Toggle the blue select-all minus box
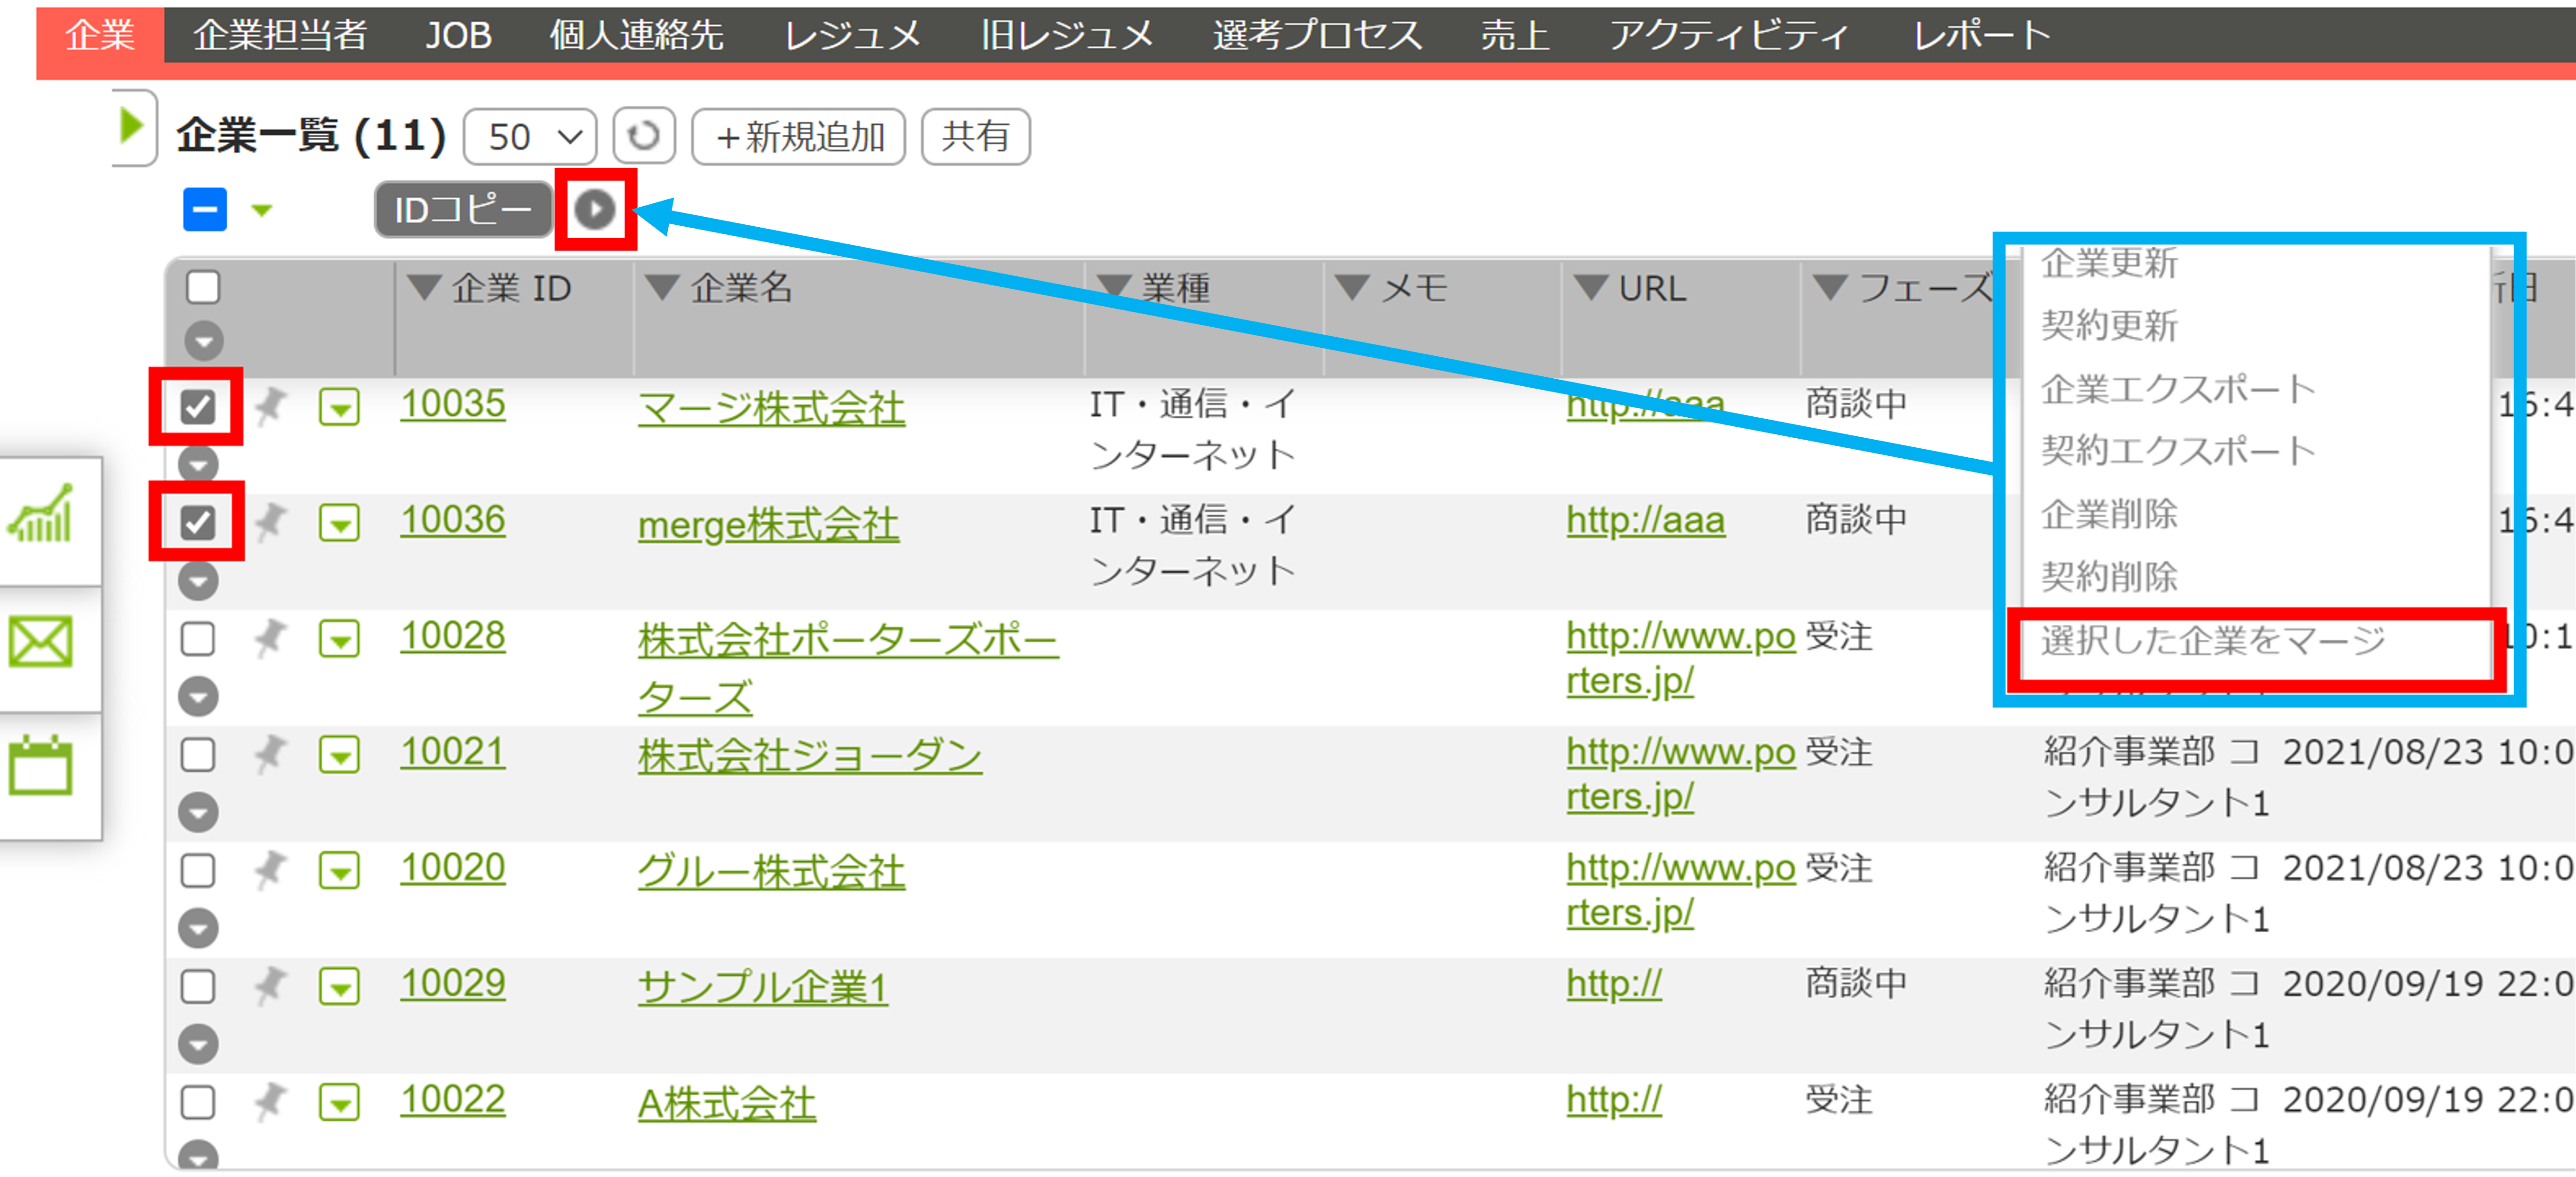 pos(204,209)
